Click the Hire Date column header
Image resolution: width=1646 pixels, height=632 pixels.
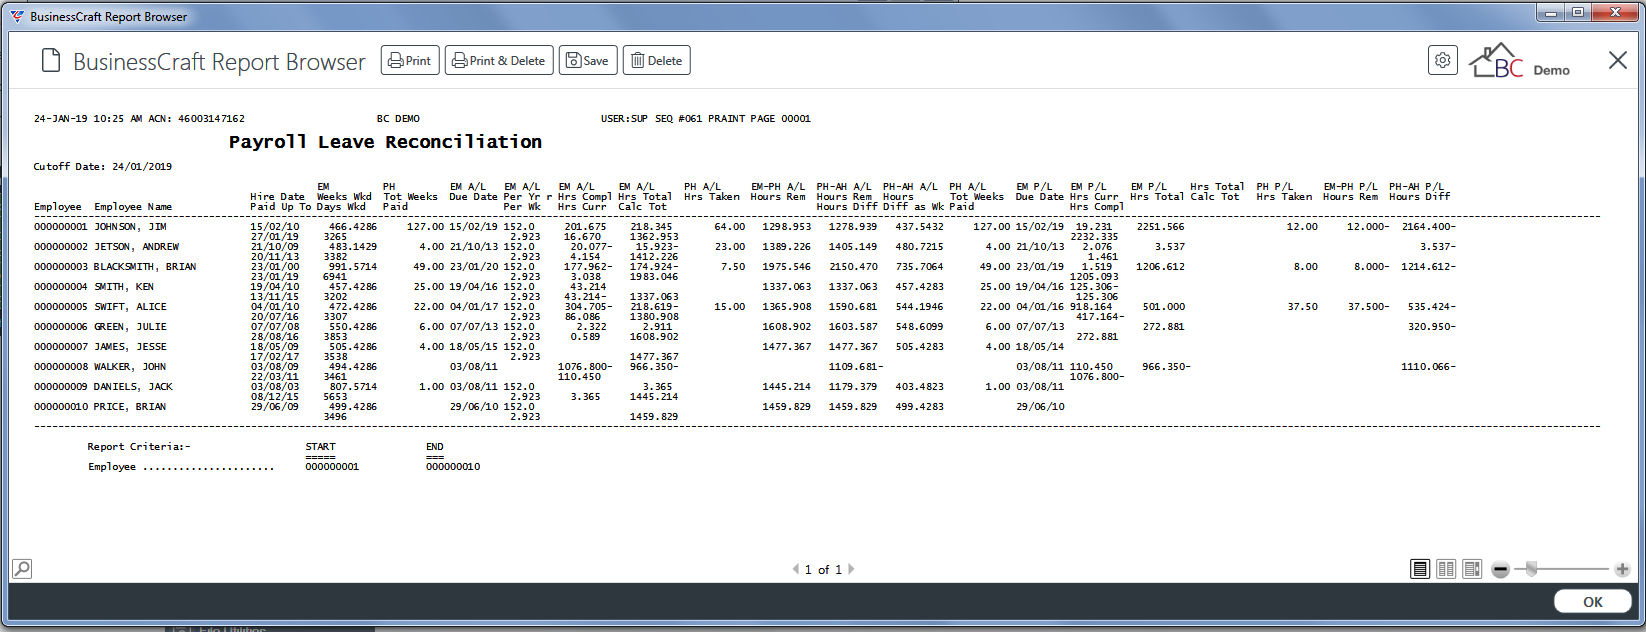coord(277,197)
